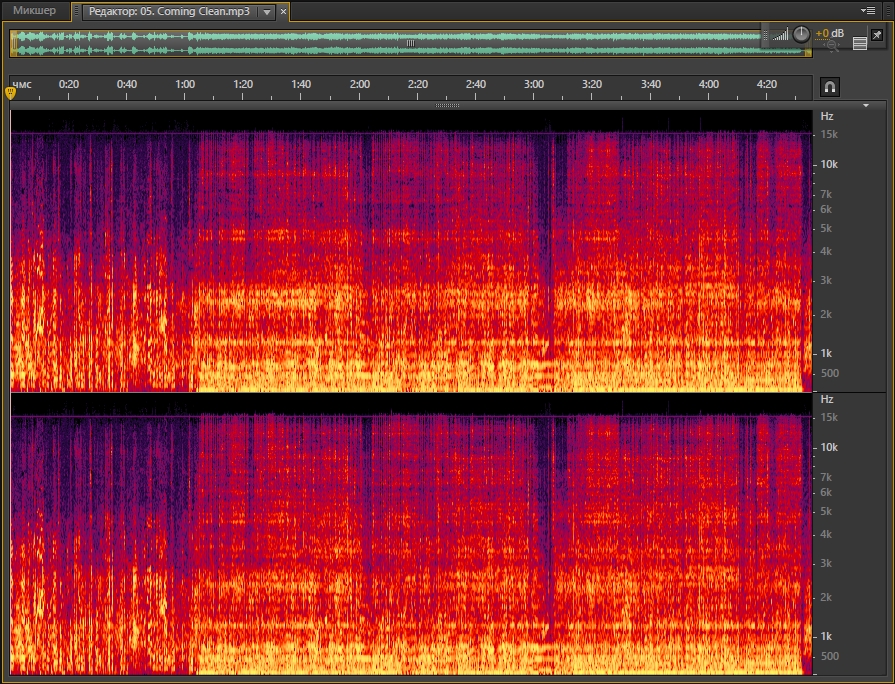Click the yellow playhead marker
The height and width of the screenshot is (684, 895).
[11, 93]
